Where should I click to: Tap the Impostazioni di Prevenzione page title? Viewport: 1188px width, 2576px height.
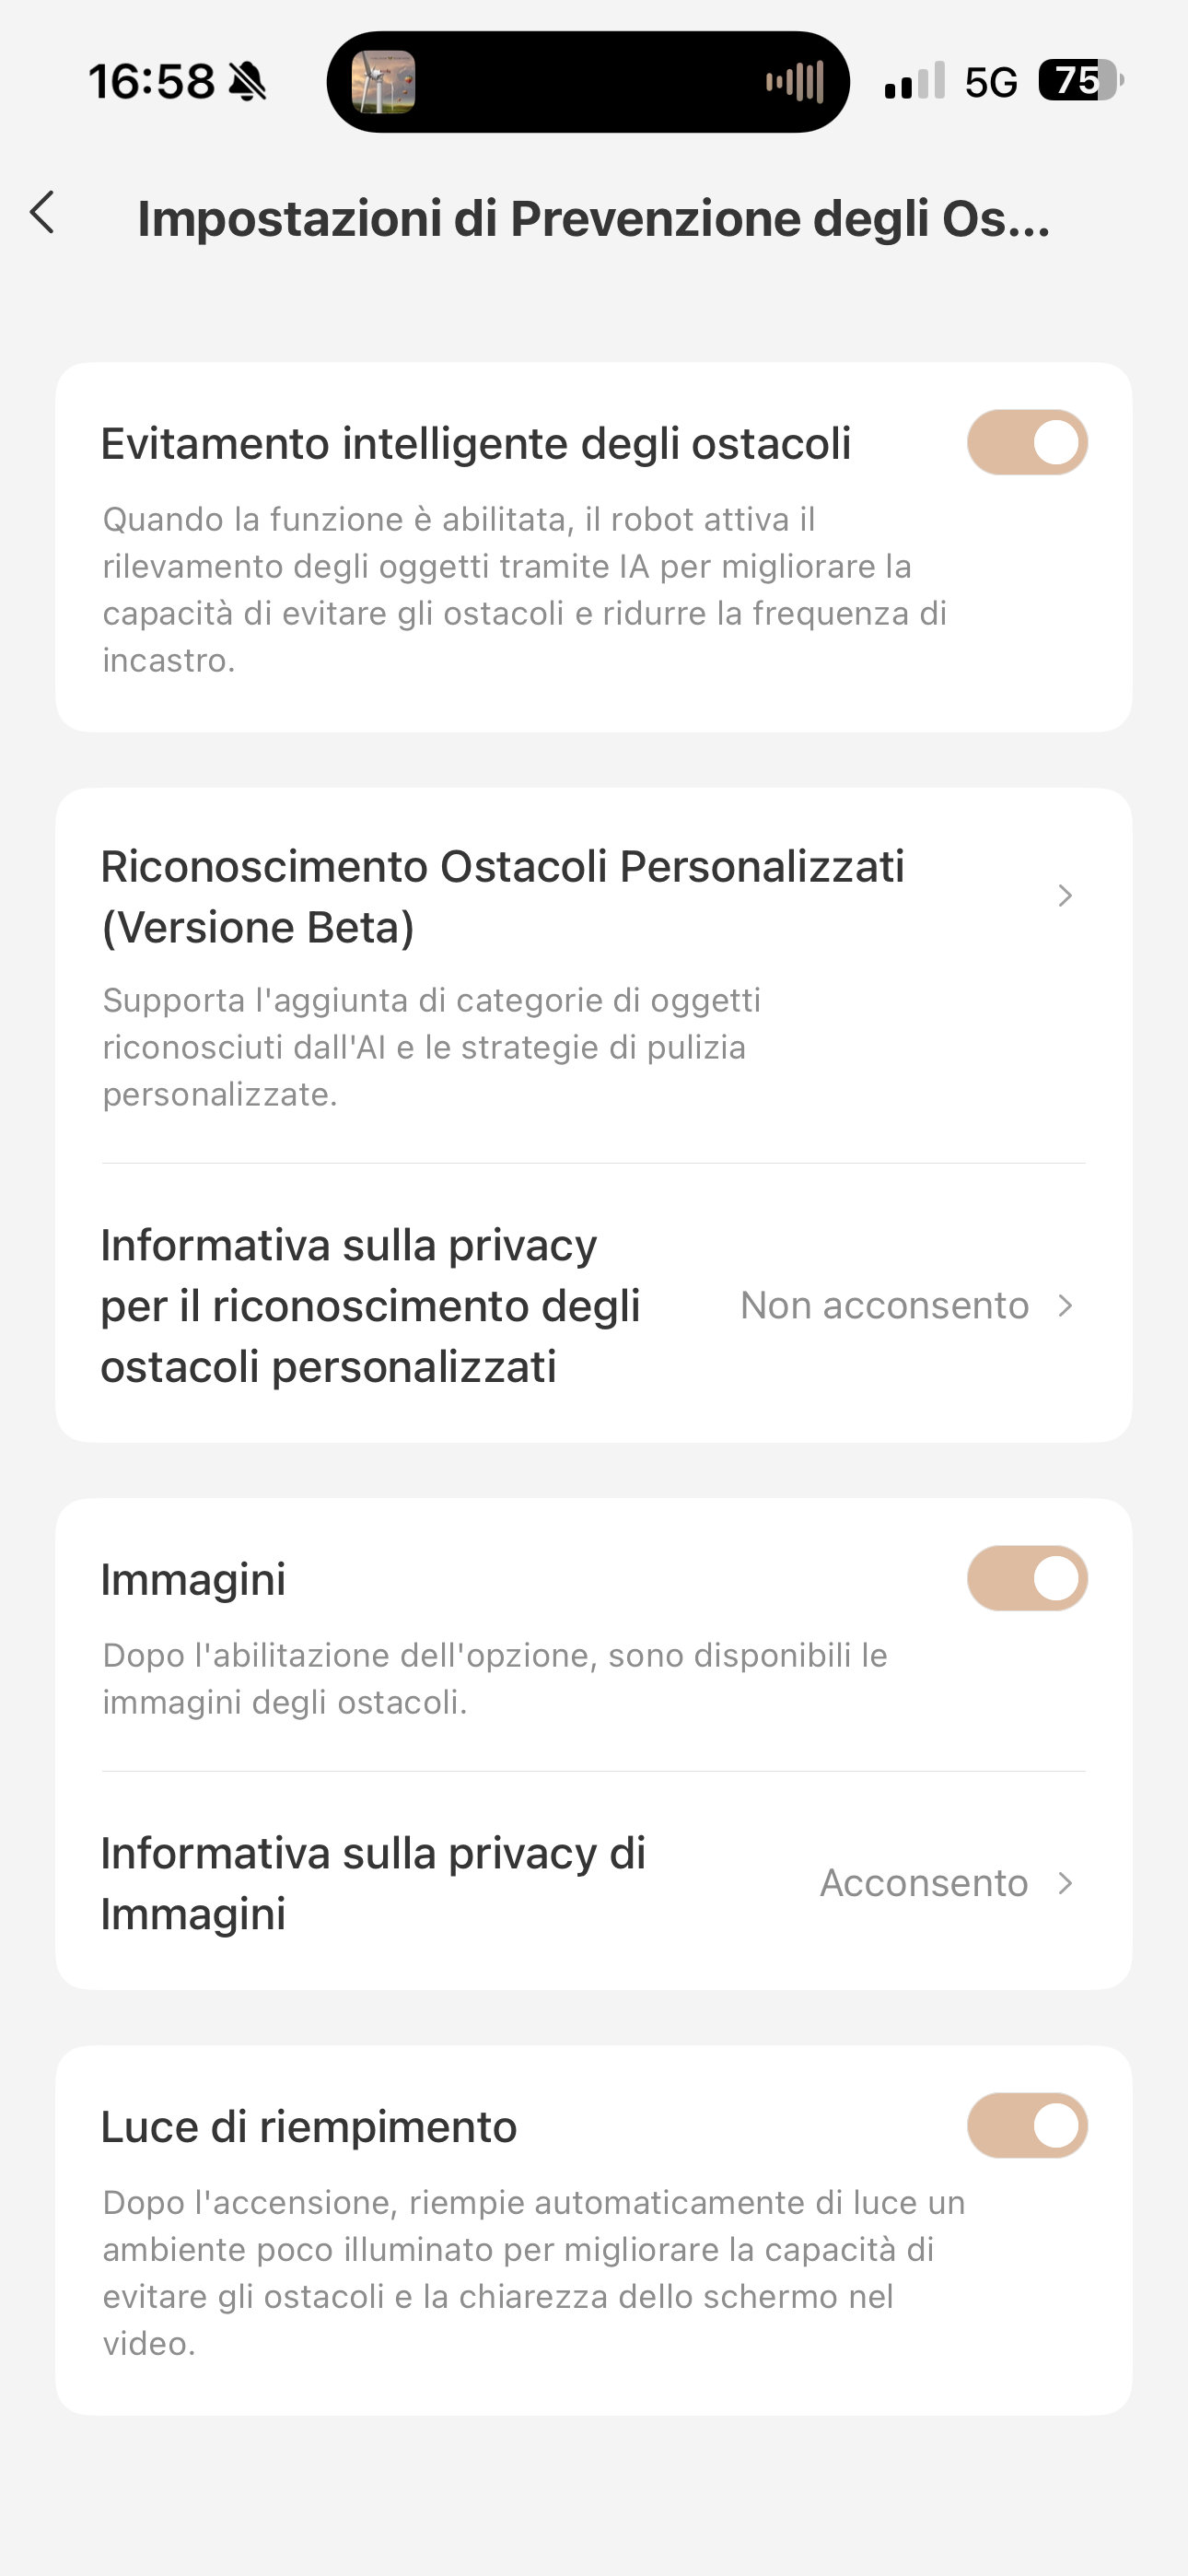(x=594, y=218)
